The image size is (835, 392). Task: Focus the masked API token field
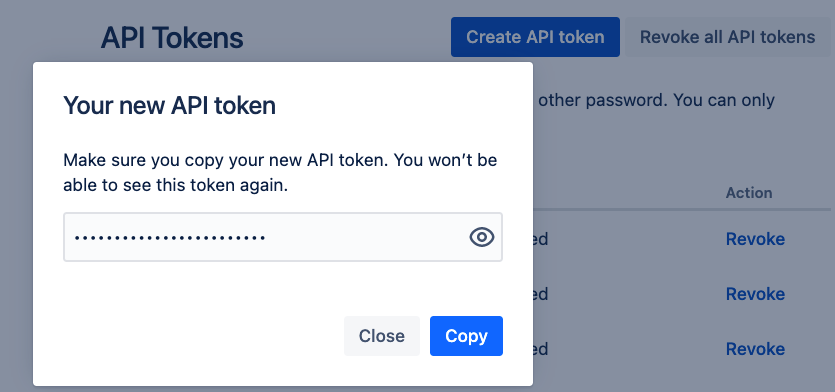pyautogui.click(x=283, y=237)
